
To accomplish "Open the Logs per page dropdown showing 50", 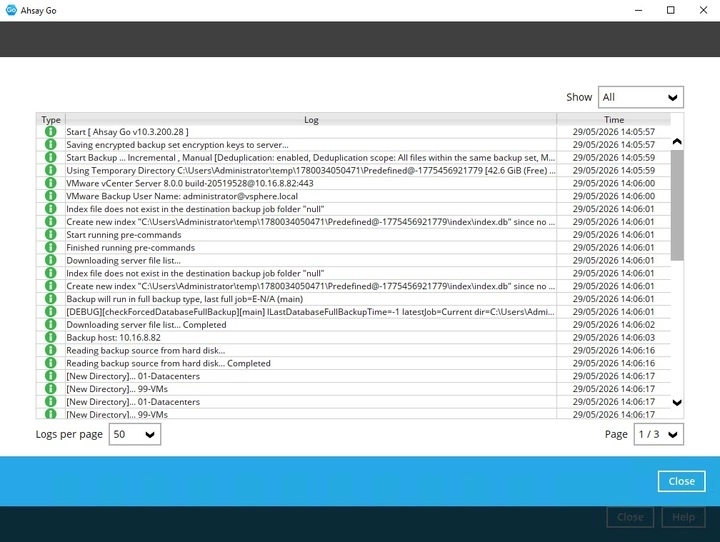I will point(135,435).
